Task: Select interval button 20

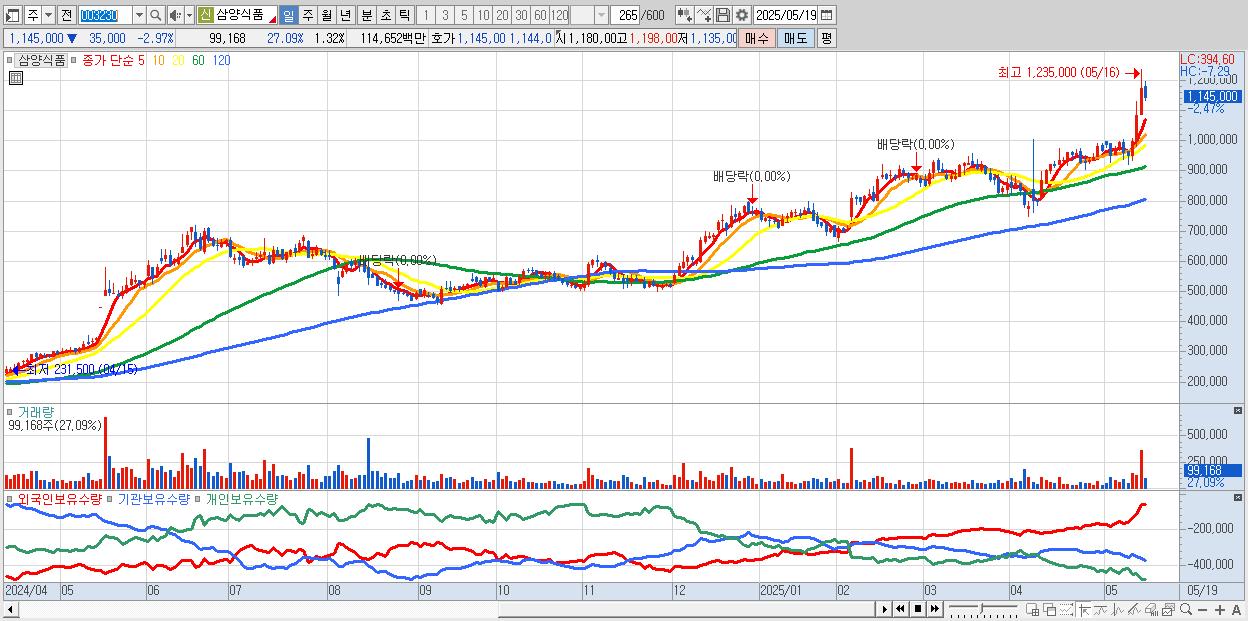Action: 502,15
